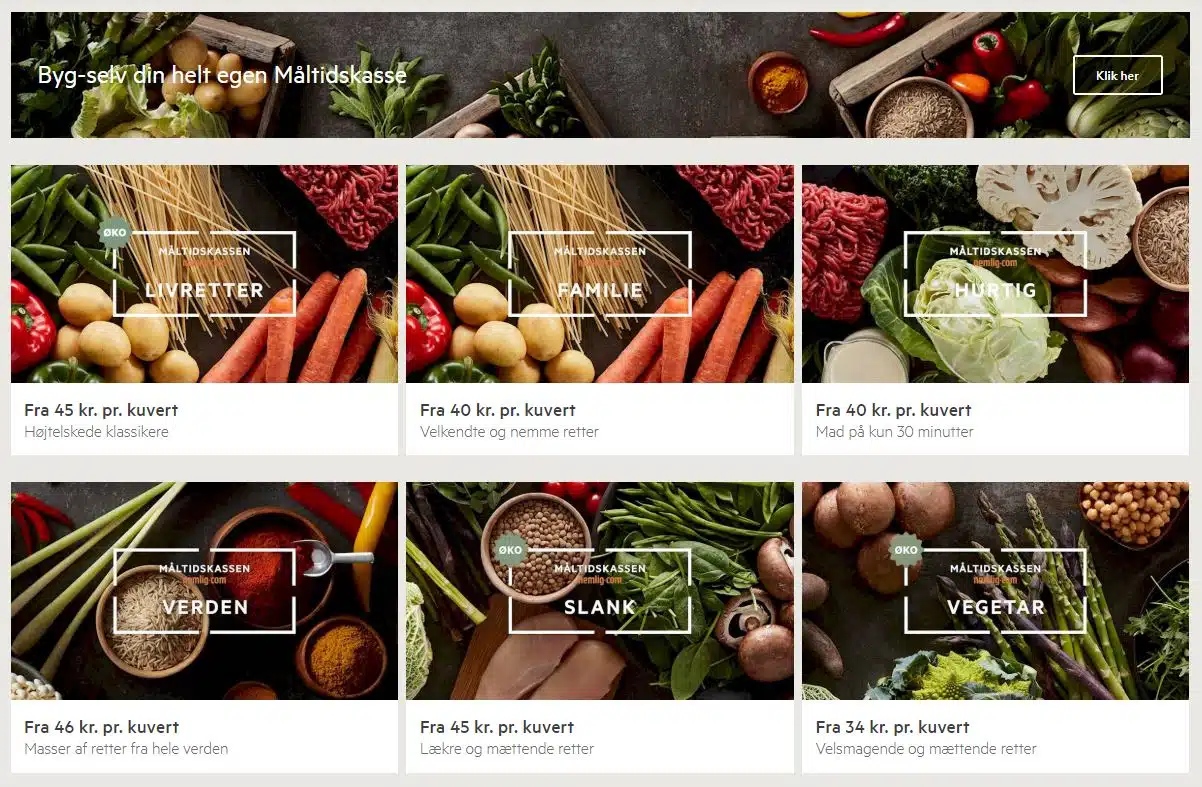
Task: Open the Verden meal box image
Action: point(204,591)
